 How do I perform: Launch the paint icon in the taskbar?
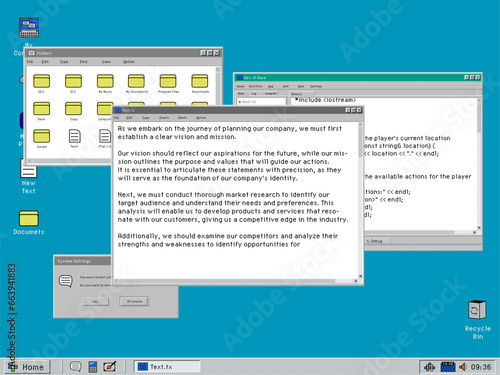click(x=109, y=367)
